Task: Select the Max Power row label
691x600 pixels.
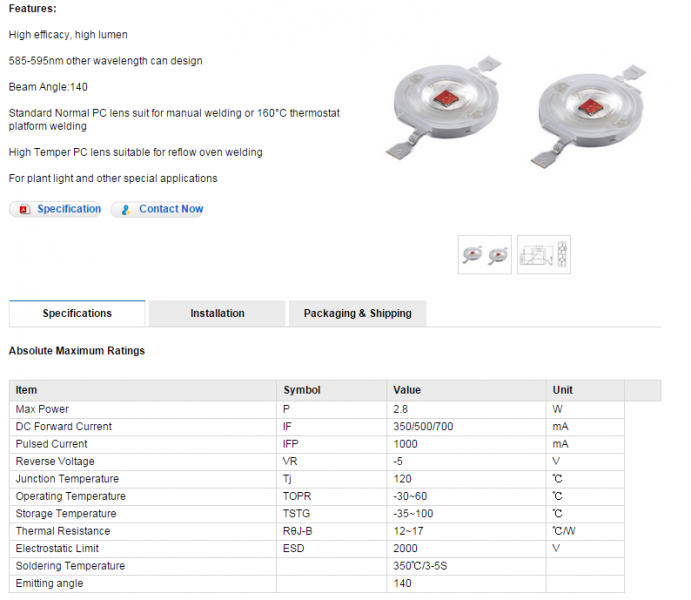Action: [42, 409]
